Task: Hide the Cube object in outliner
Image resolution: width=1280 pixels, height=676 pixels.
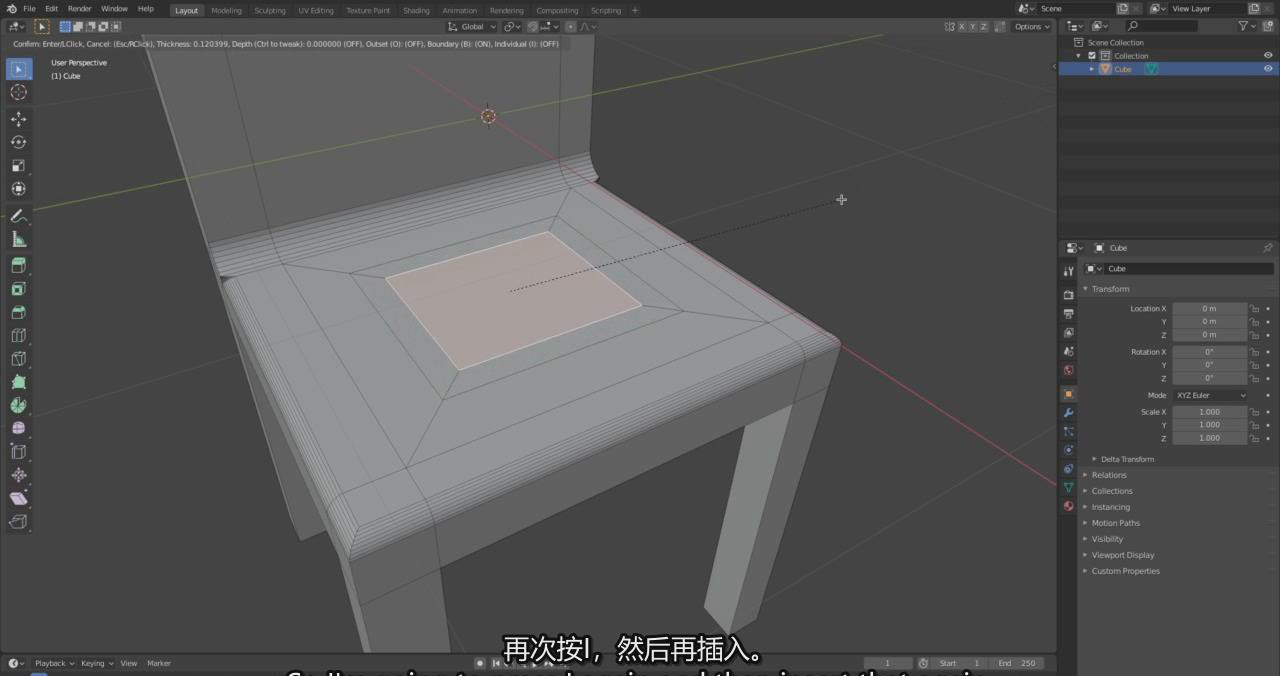Action: pyautogui.click(x=1268, y=69)
